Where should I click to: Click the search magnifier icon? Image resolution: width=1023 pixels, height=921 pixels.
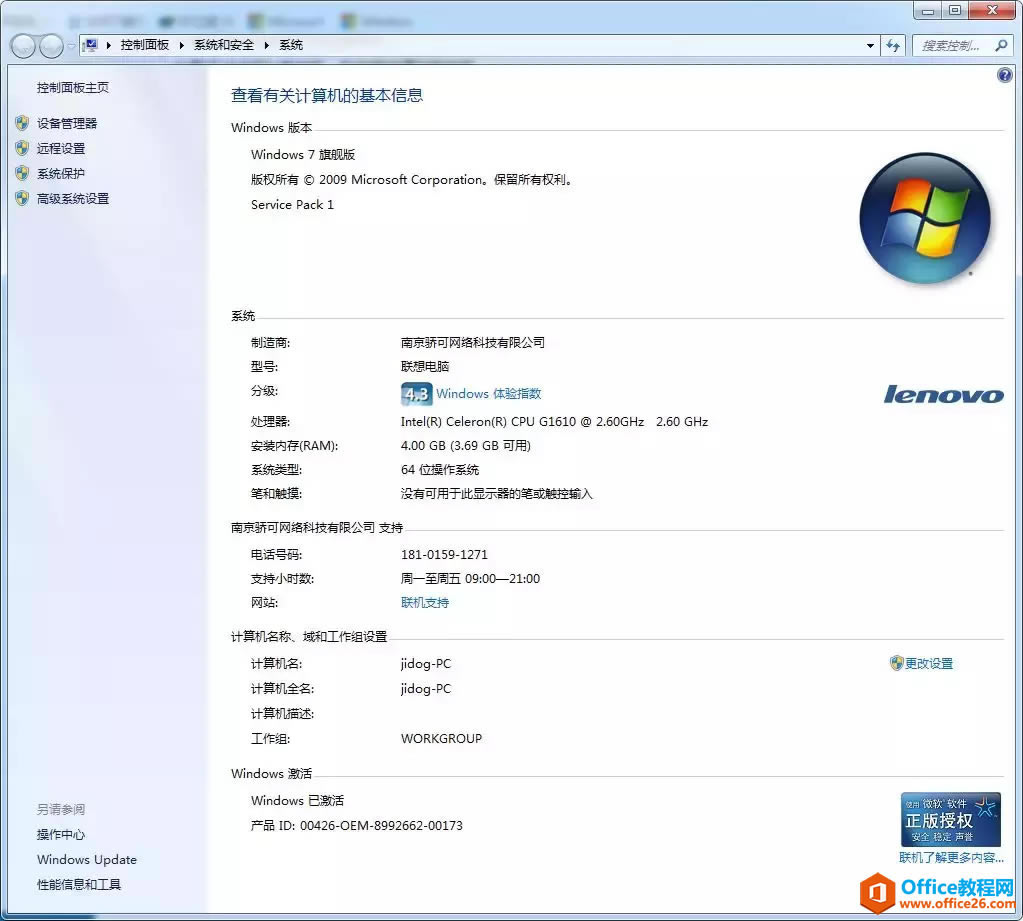tap(1001, 45)
